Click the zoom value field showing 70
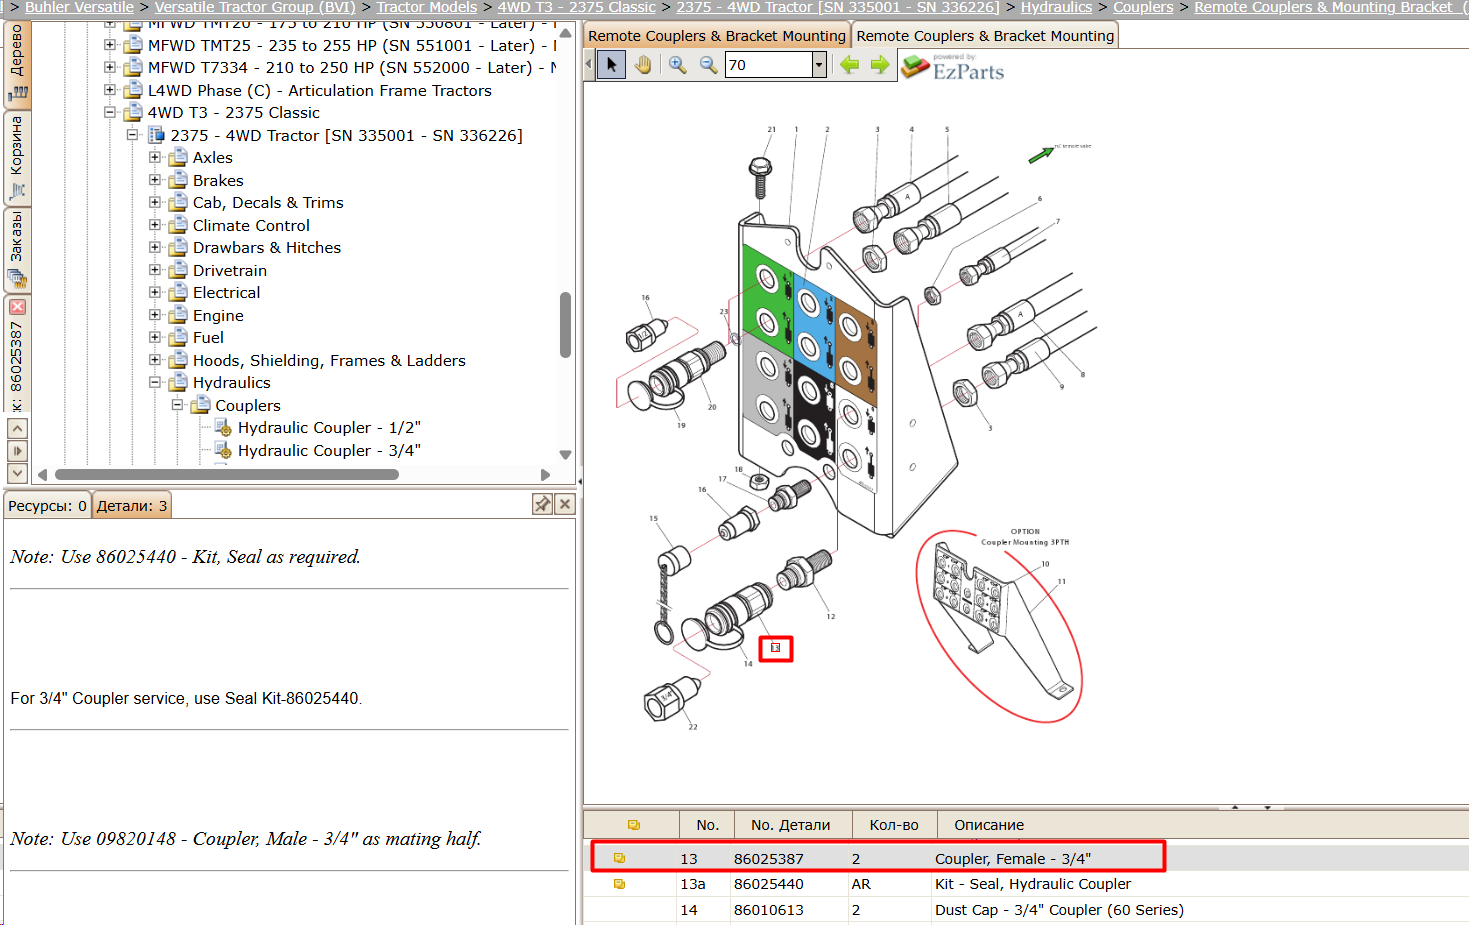The height and width of the screenshot is (925, 1469). (768, 65)
